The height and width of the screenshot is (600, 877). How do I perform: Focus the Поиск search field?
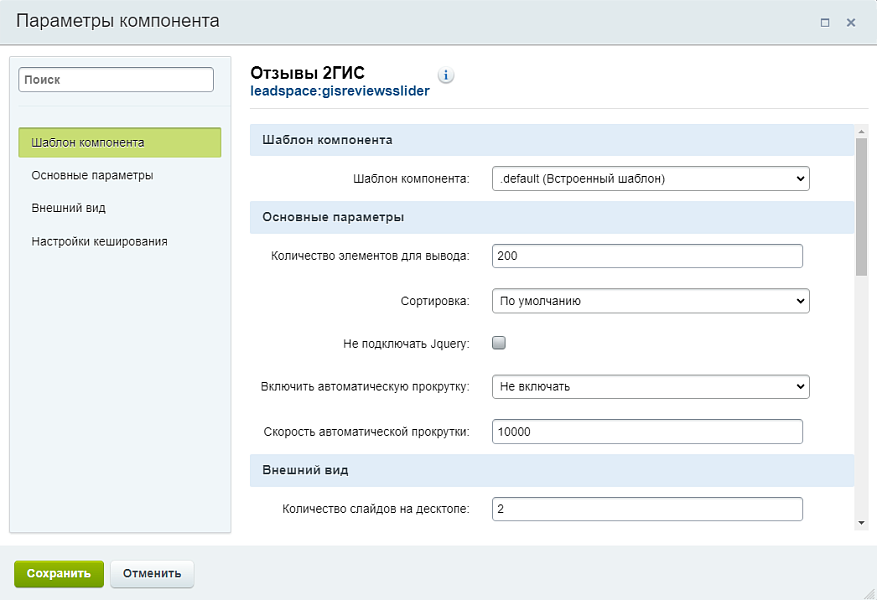coord(116,80)
